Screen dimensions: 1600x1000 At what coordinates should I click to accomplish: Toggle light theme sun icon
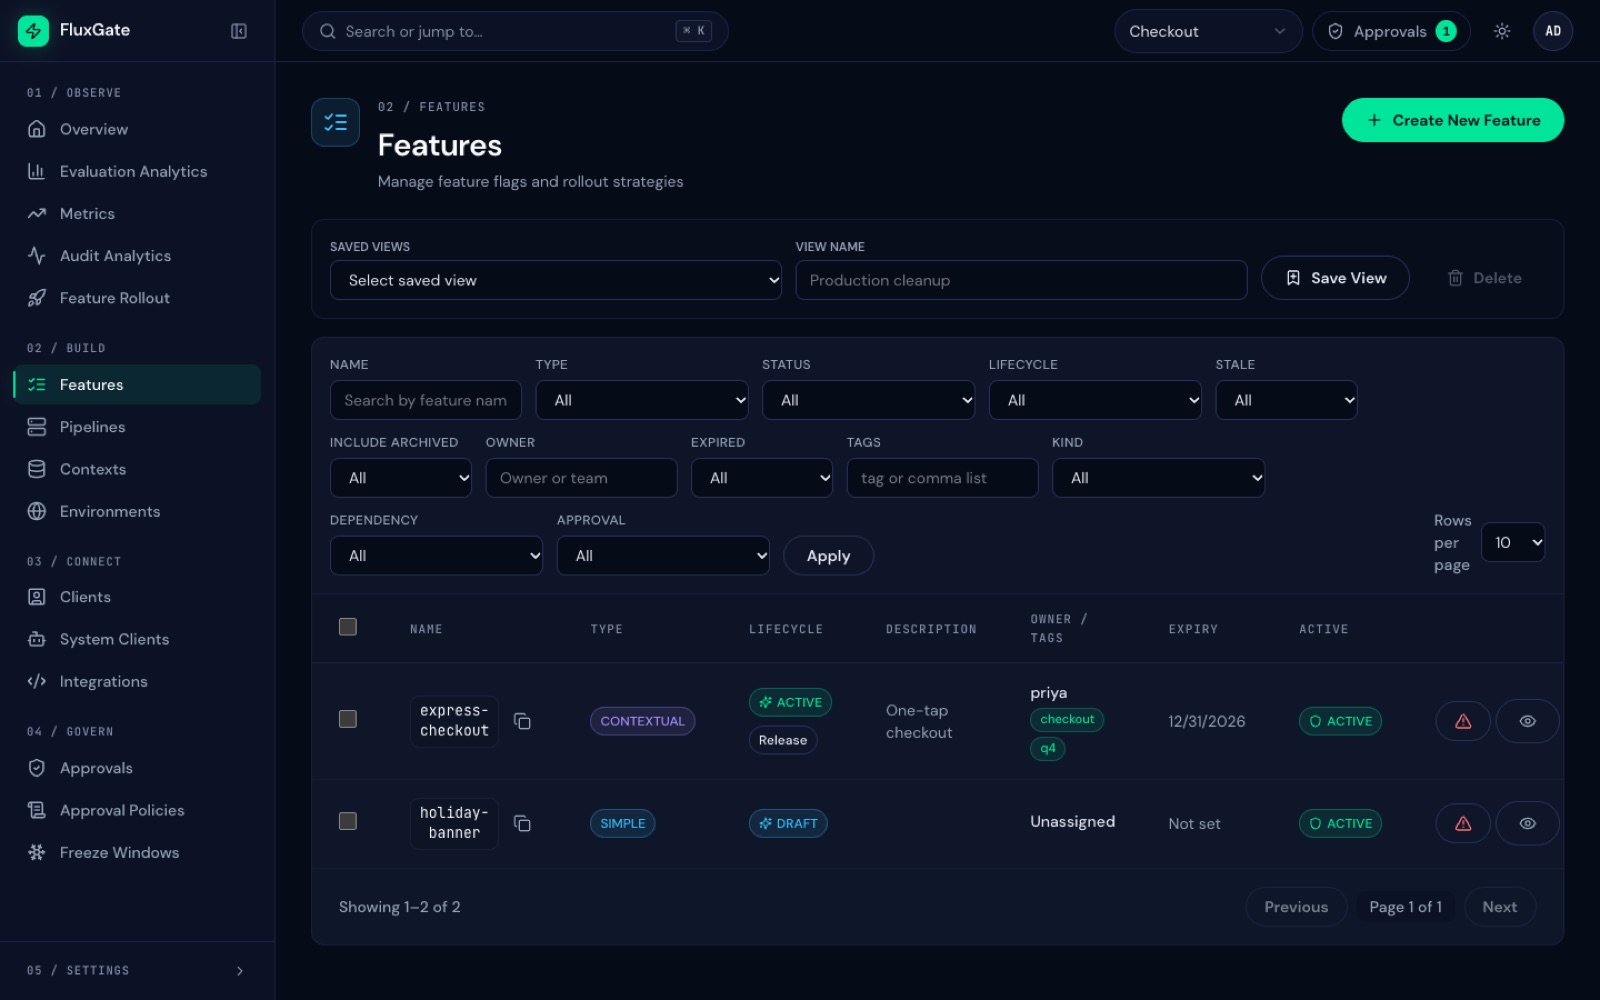(1502, 31)
